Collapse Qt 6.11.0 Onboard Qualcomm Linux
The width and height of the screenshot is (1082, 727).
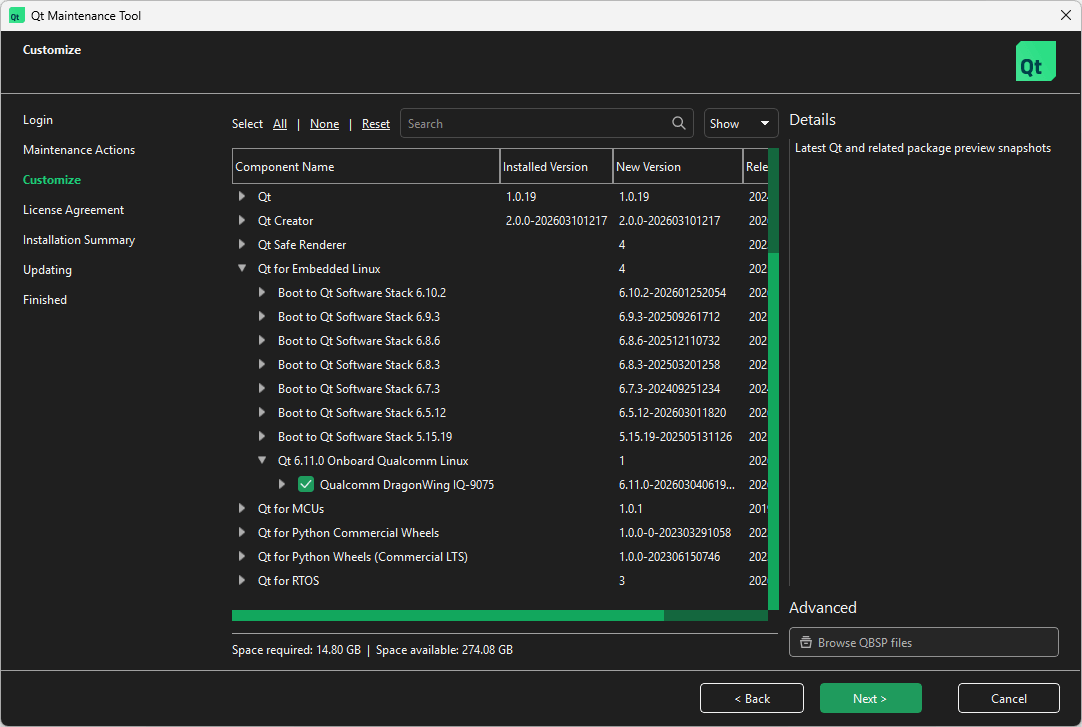[262, 460]
